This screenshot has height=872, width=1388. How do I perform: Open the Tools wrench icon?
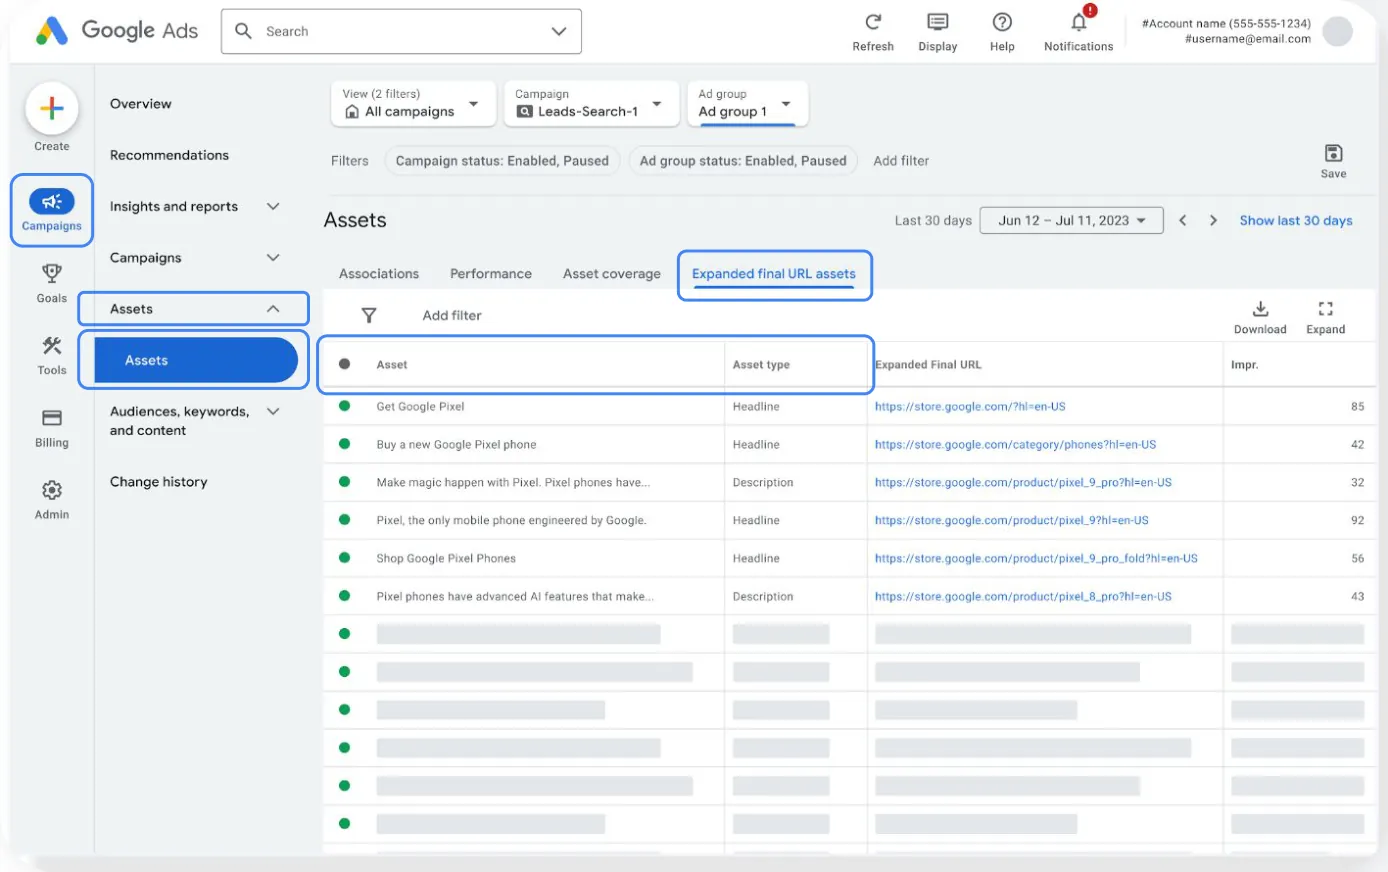52,346
